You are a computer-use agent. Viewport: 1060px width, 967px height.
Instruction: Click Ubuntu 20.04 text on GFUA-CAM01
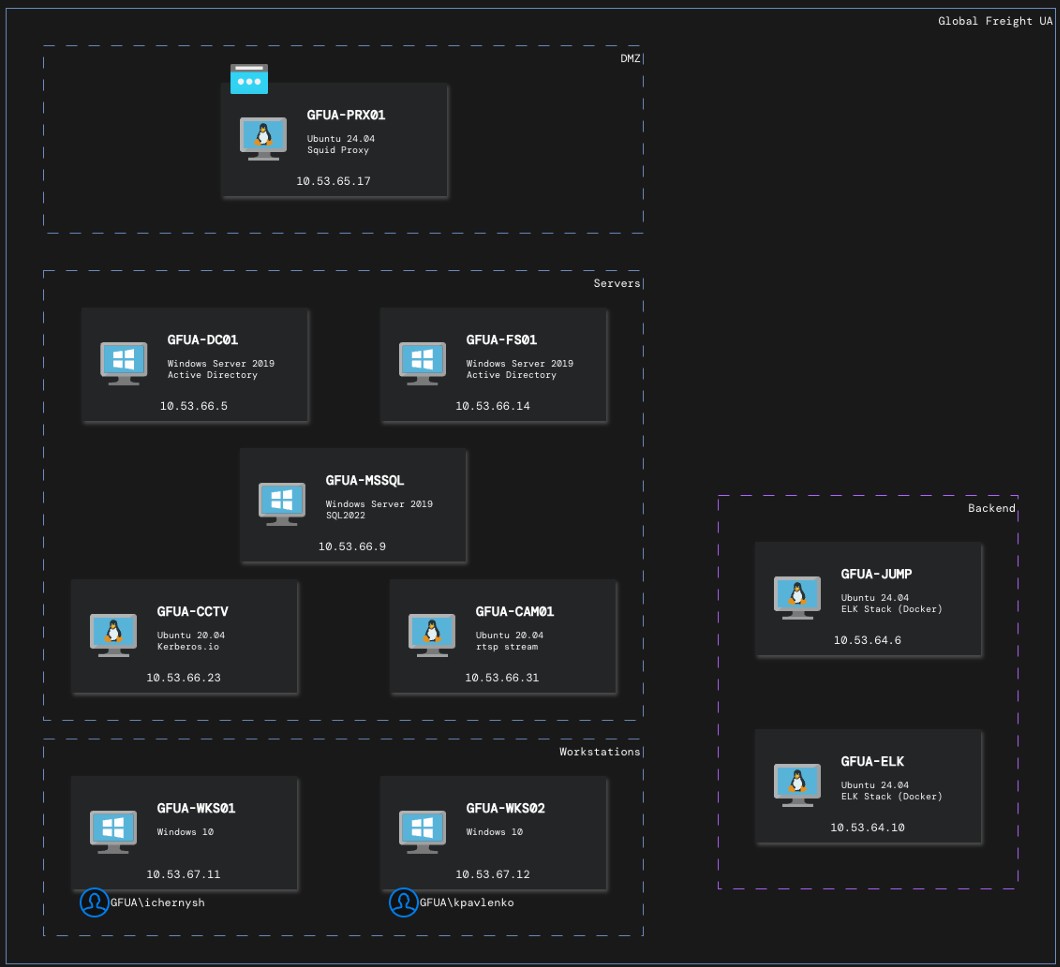pos(509,635)
